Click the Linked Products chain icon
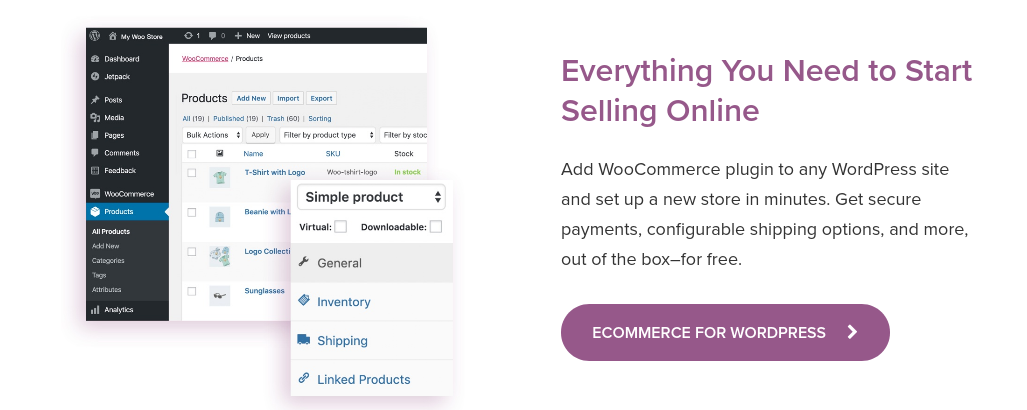 303,378
